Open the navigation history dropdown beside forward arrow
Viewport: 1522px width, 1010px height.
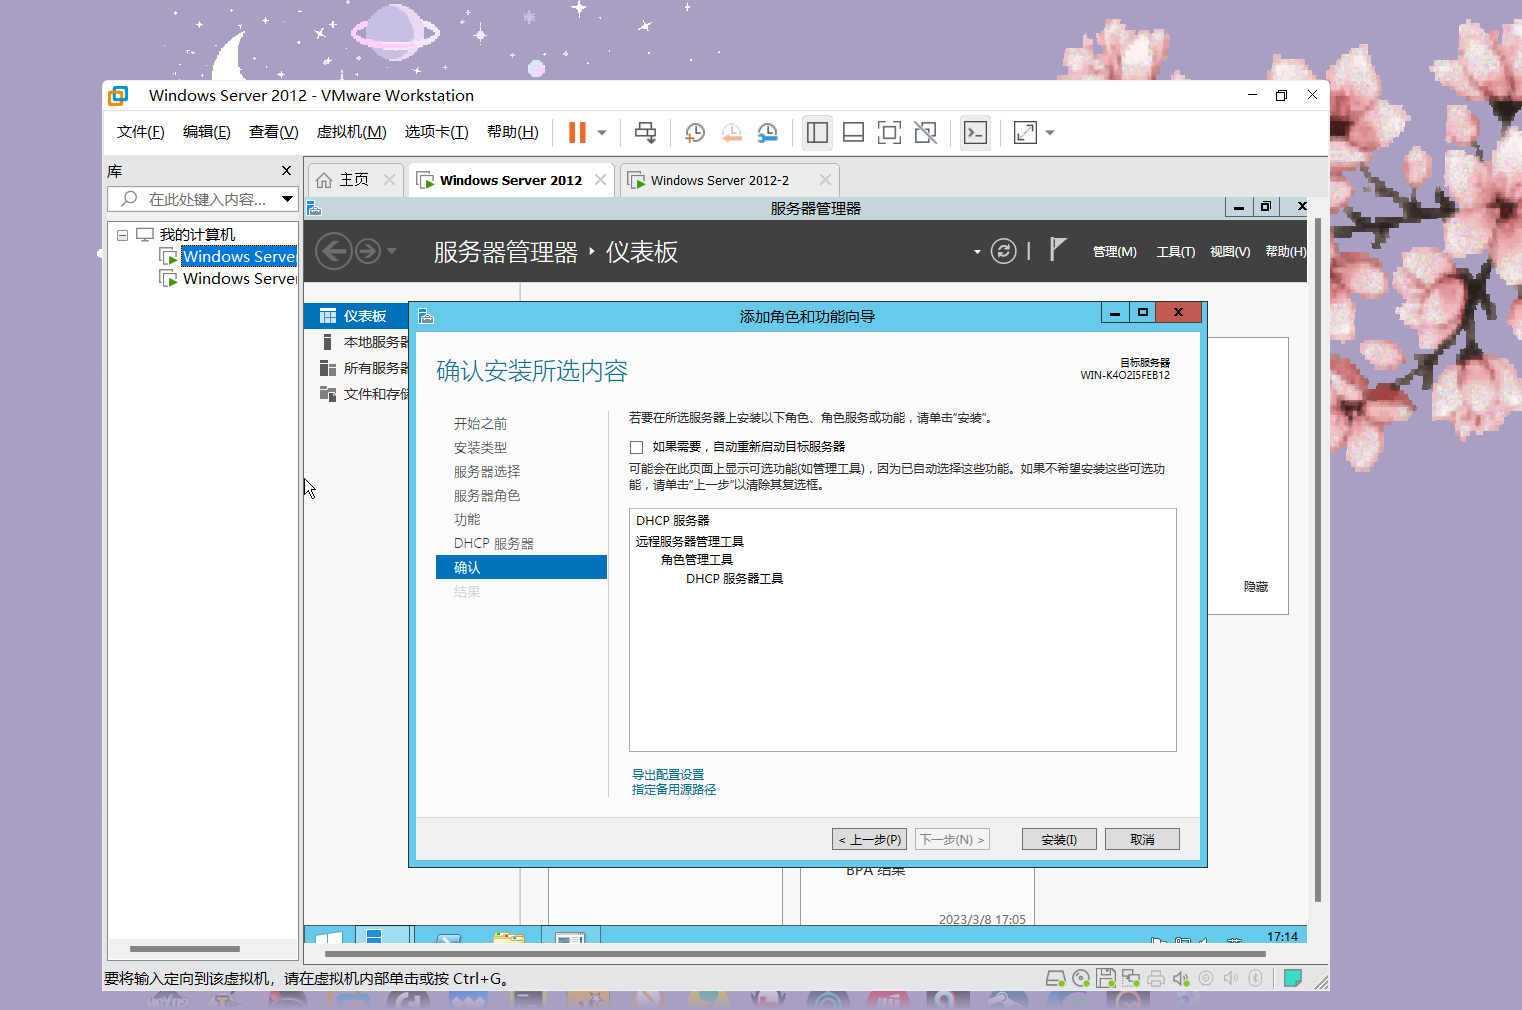click(392, 252)
